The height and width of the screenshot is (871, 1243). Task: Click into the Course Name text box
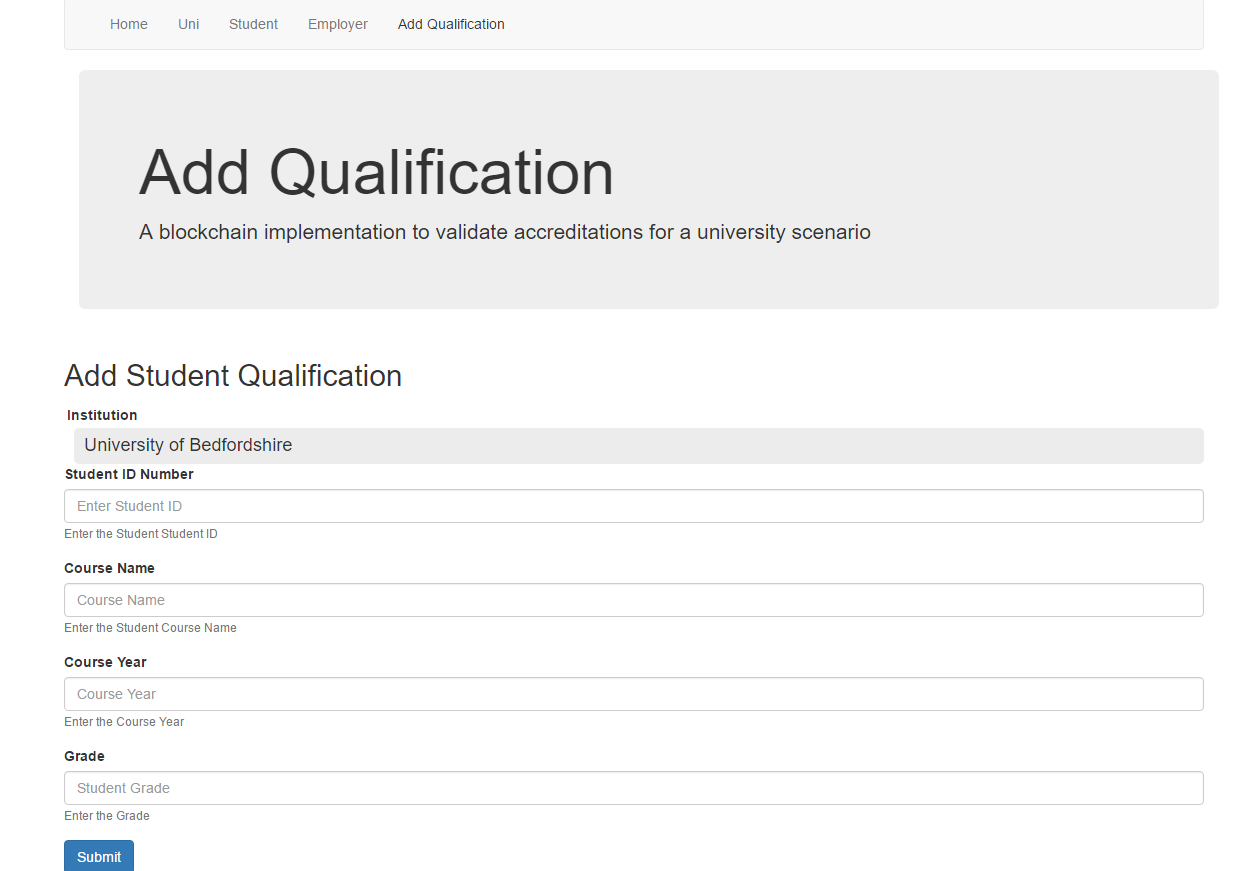(x=634, y=600)
